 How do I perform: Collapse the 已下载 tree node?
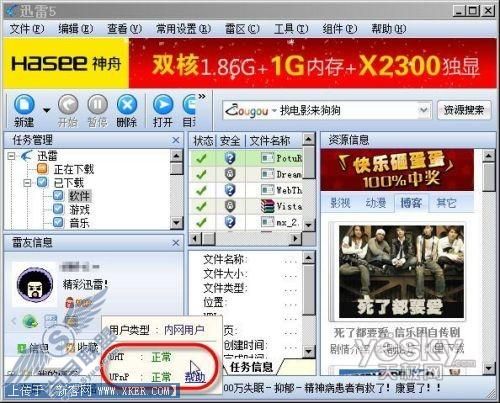28,183
